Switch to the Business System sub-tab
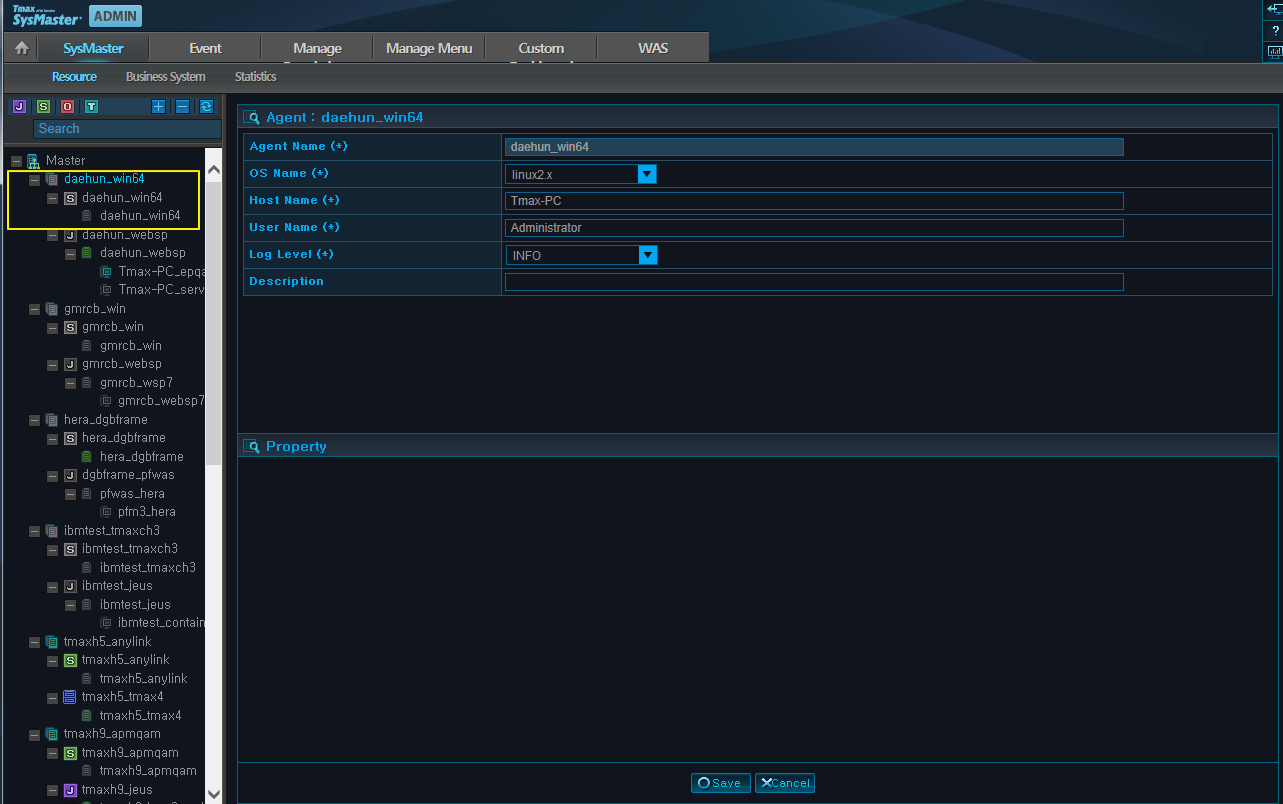Image resolution: width=1283 pixels, height=804 pixels. click(166, 76)
